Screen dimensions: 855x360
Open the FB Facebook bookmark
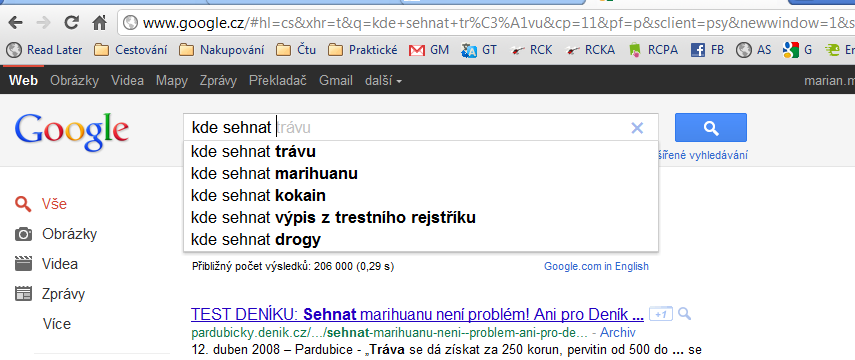[x=707, y=50]
